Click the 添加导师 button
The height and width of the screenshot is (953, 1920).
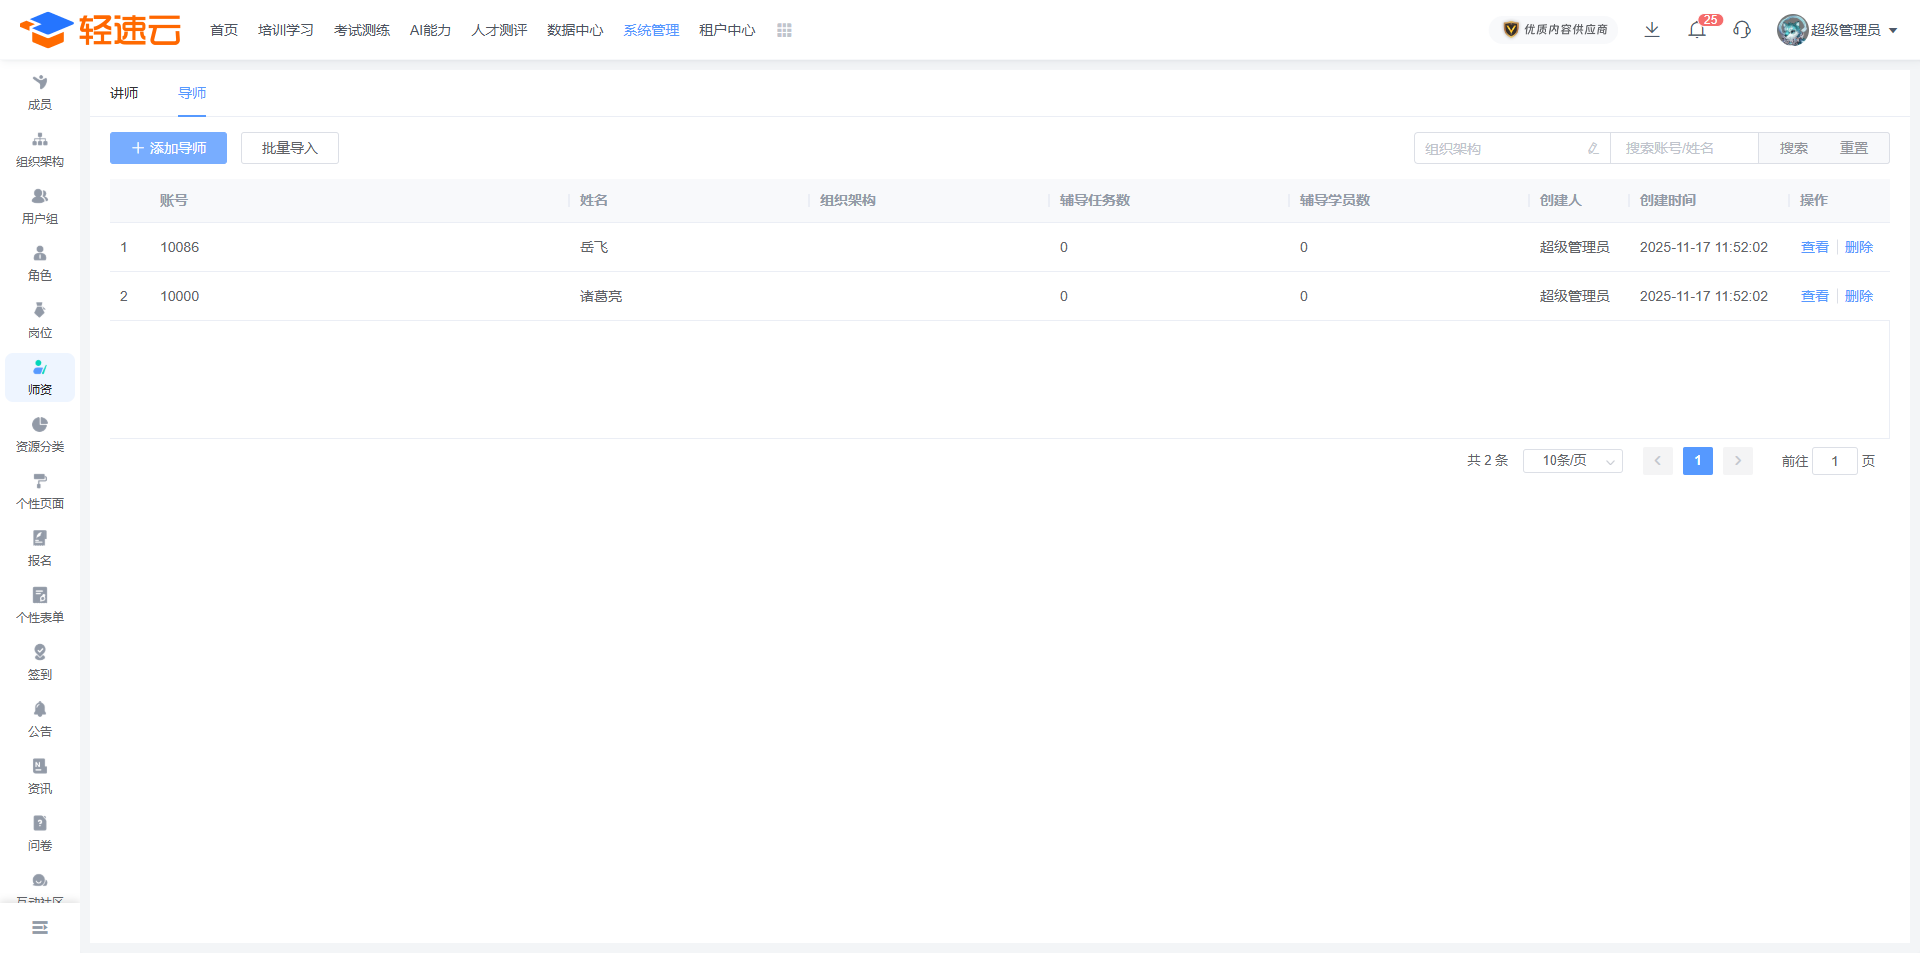click(x=168, y=148)
